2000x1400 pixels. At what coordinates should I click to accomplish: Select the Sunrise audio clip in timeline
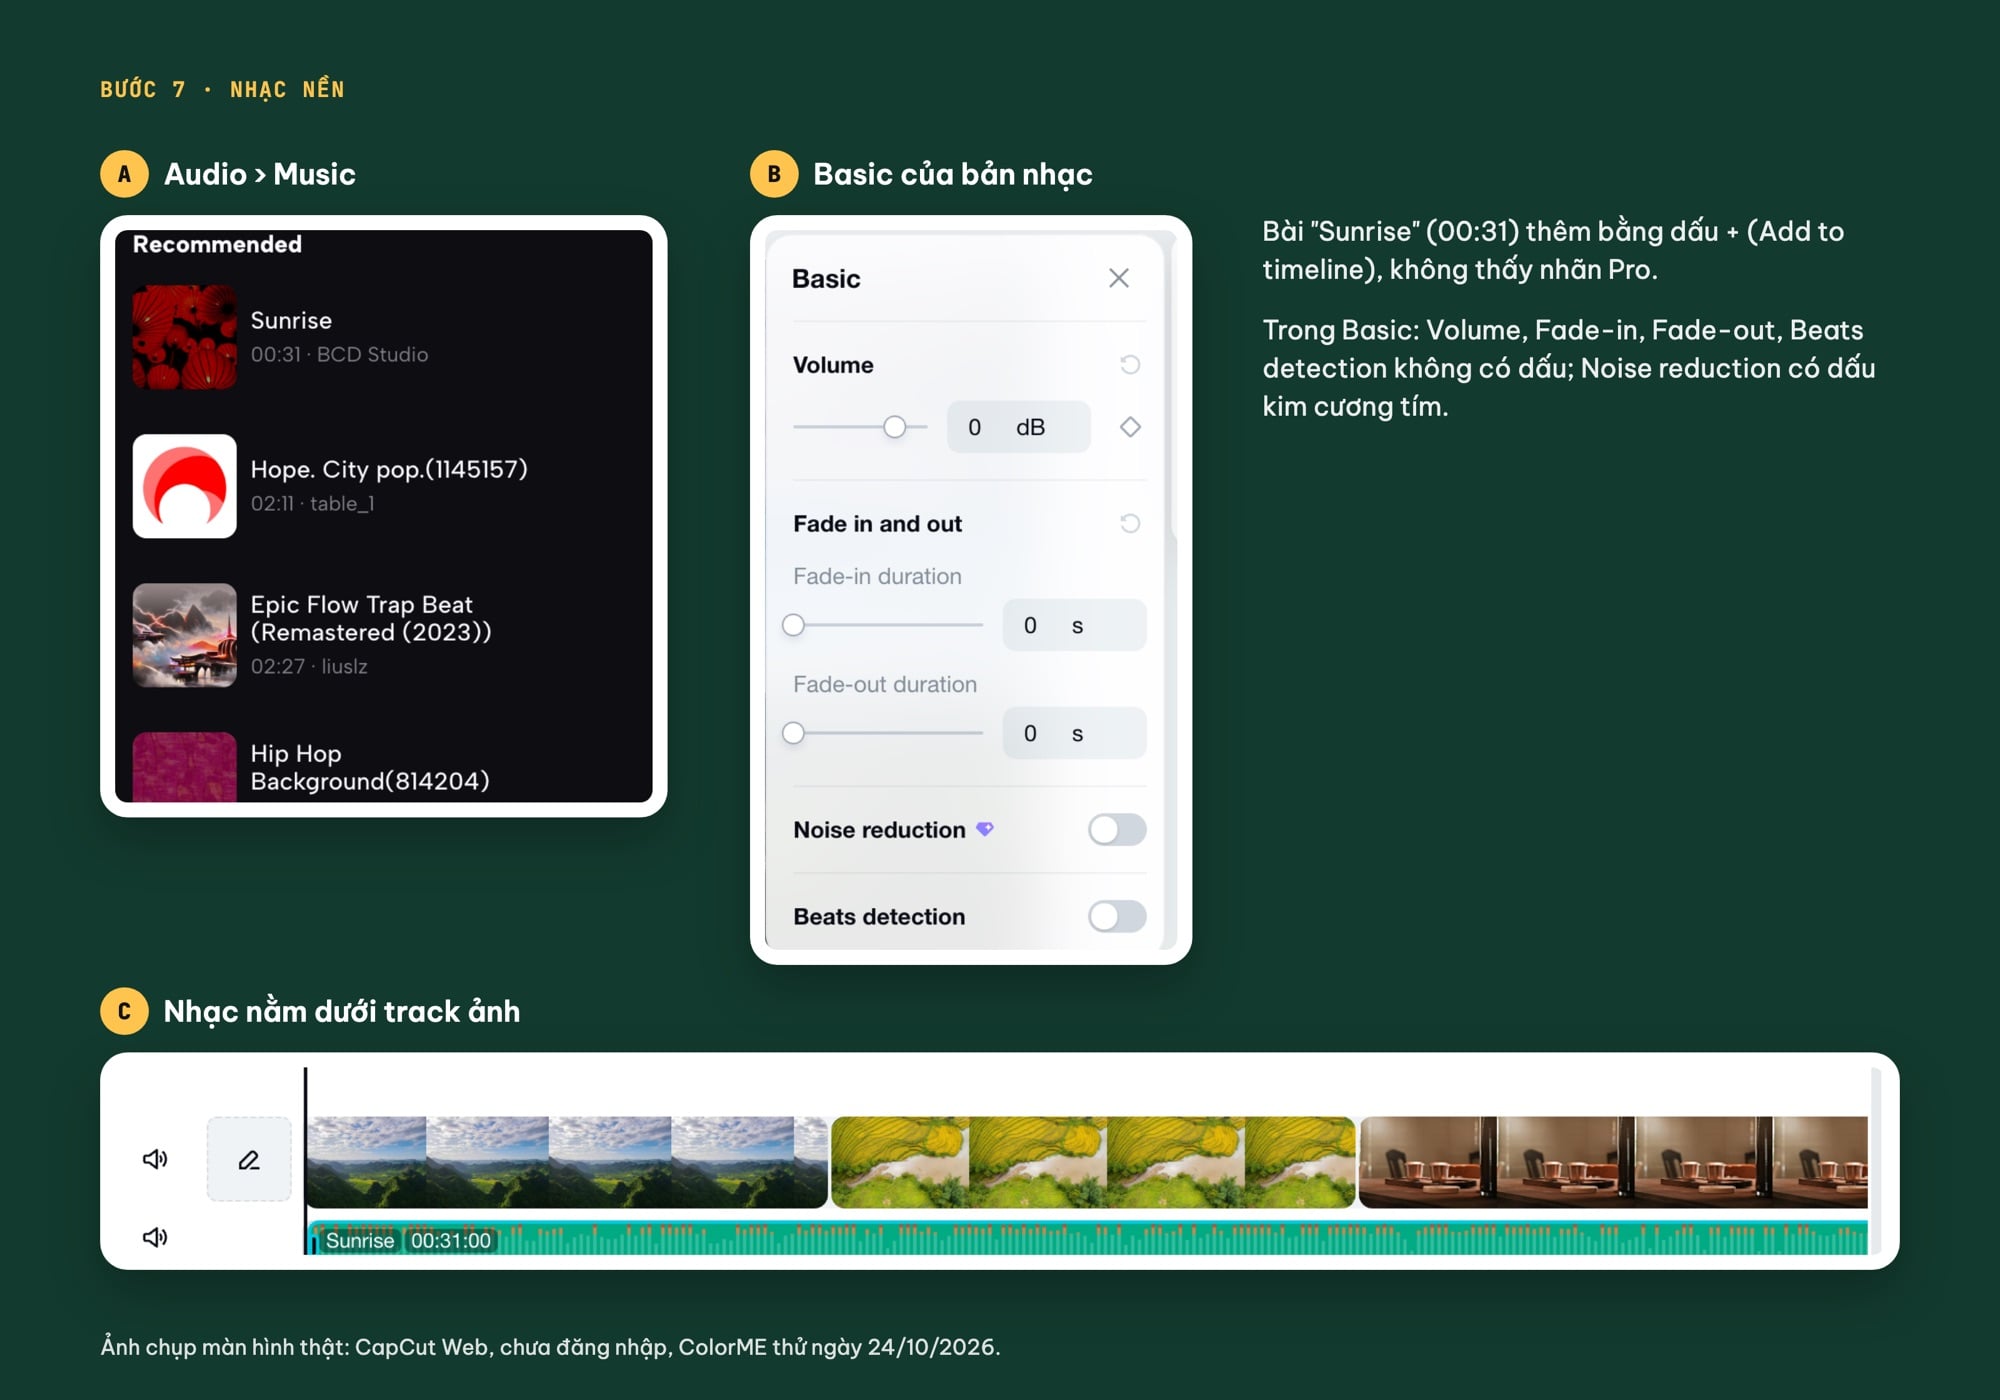tap(1087, 1238)
